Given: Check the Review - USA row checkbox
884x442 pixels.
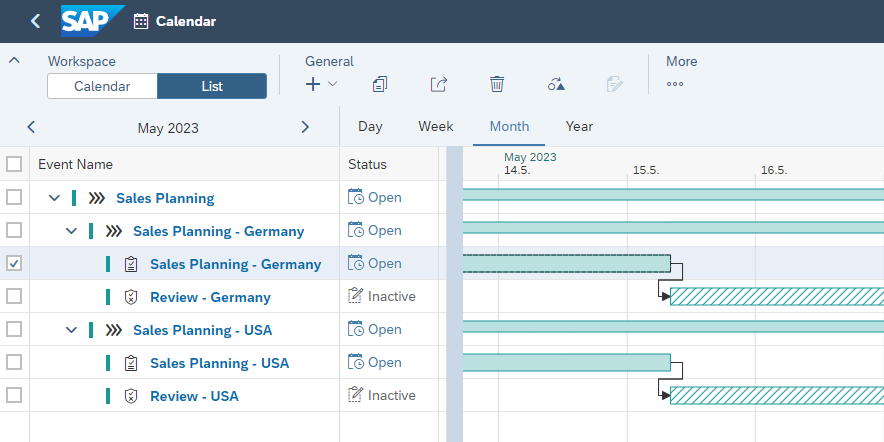Looking at the screenshot, I should point(14,395).
